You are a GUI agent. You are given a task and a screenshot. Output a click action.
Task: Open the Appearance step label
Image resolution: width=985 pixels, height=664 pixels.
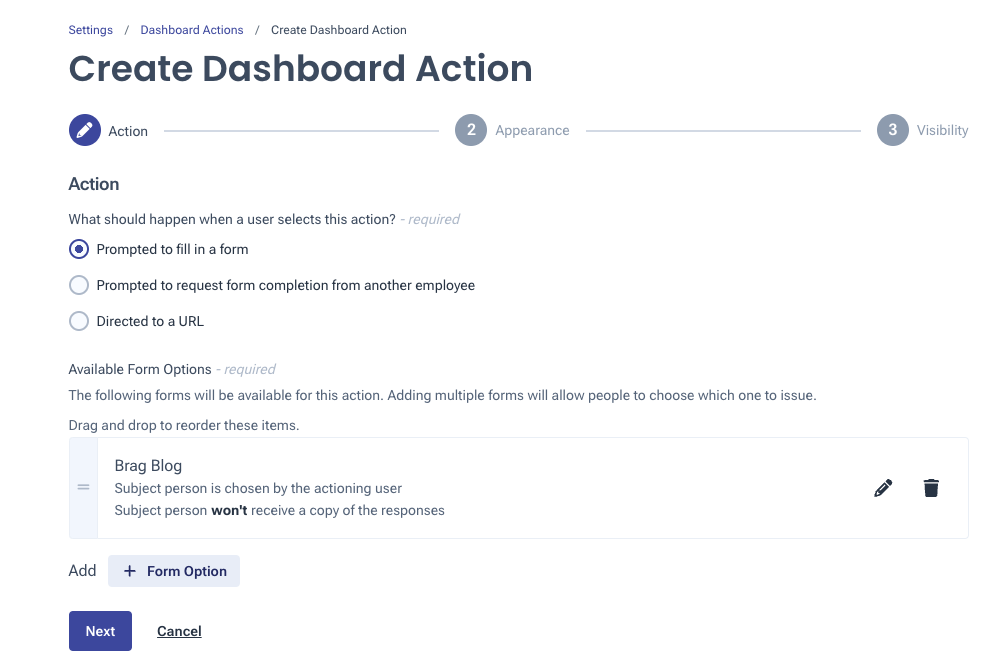532,131
